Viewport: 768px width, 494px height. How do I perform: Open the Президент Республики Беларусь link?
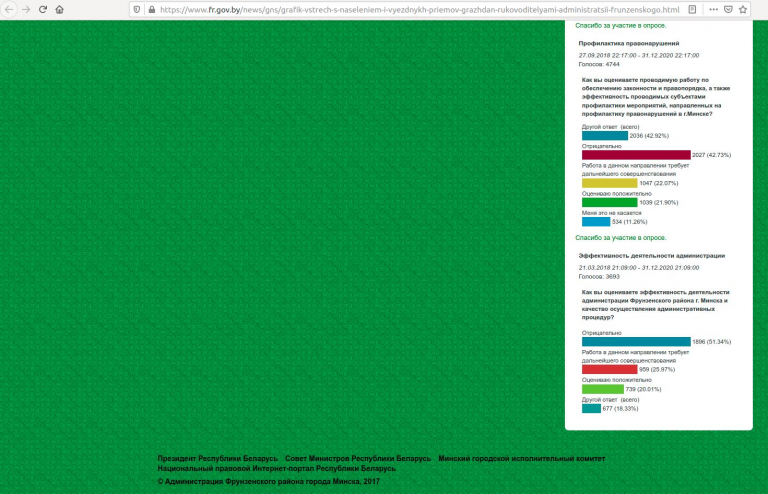point(217,458)
